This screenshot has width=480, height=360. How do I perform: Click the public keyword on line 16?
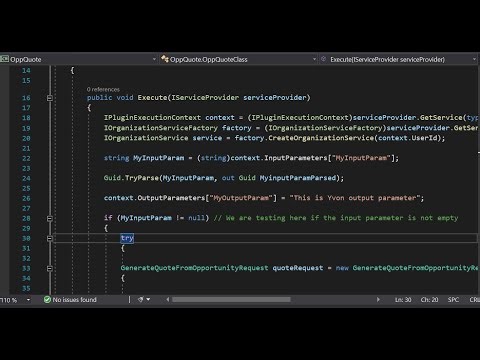[99, 98]
